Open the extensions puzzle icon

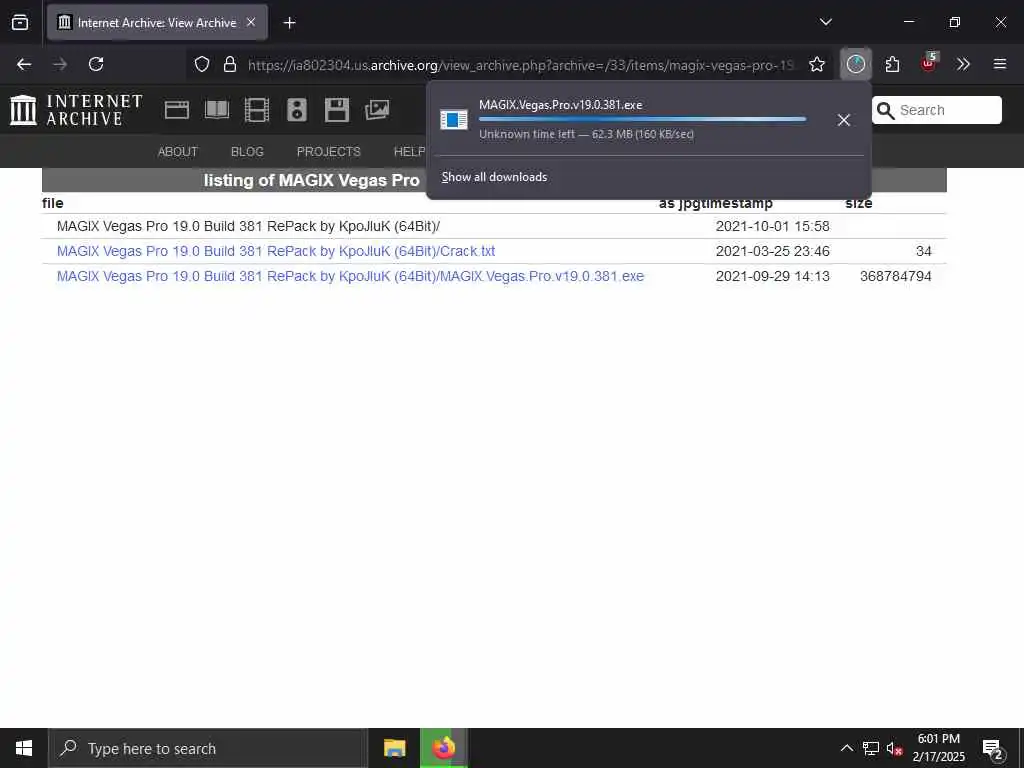click(x=892, y=64)
